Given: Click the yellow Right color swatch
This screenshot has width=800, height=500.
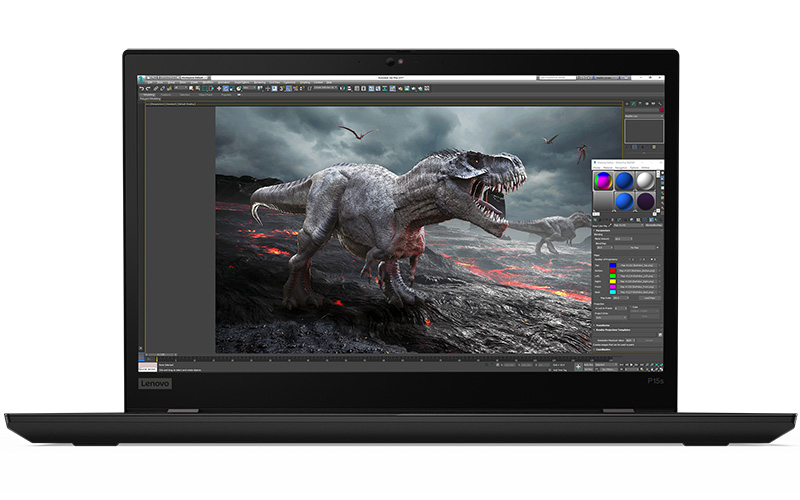Looking at the screenshot, I should [613, 282].
